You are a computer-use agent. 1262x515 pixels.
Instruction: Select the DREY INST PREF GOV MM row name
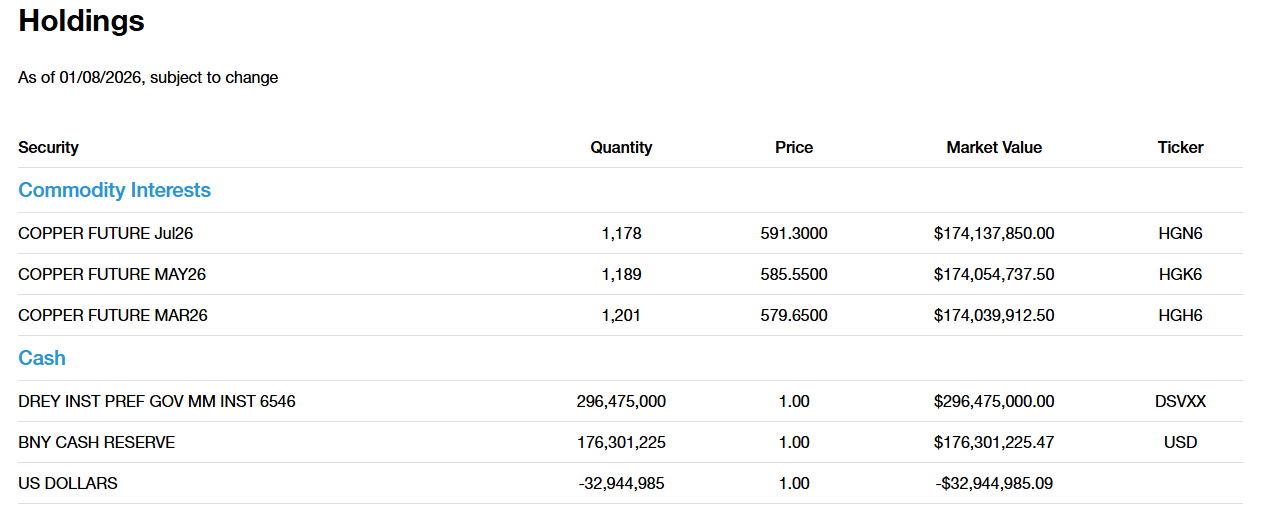[x=157, y=401]
